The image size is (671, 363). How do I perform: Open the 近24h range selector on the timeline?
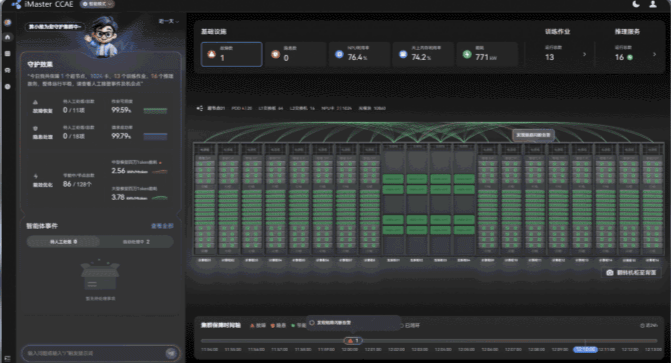point(649,326)
